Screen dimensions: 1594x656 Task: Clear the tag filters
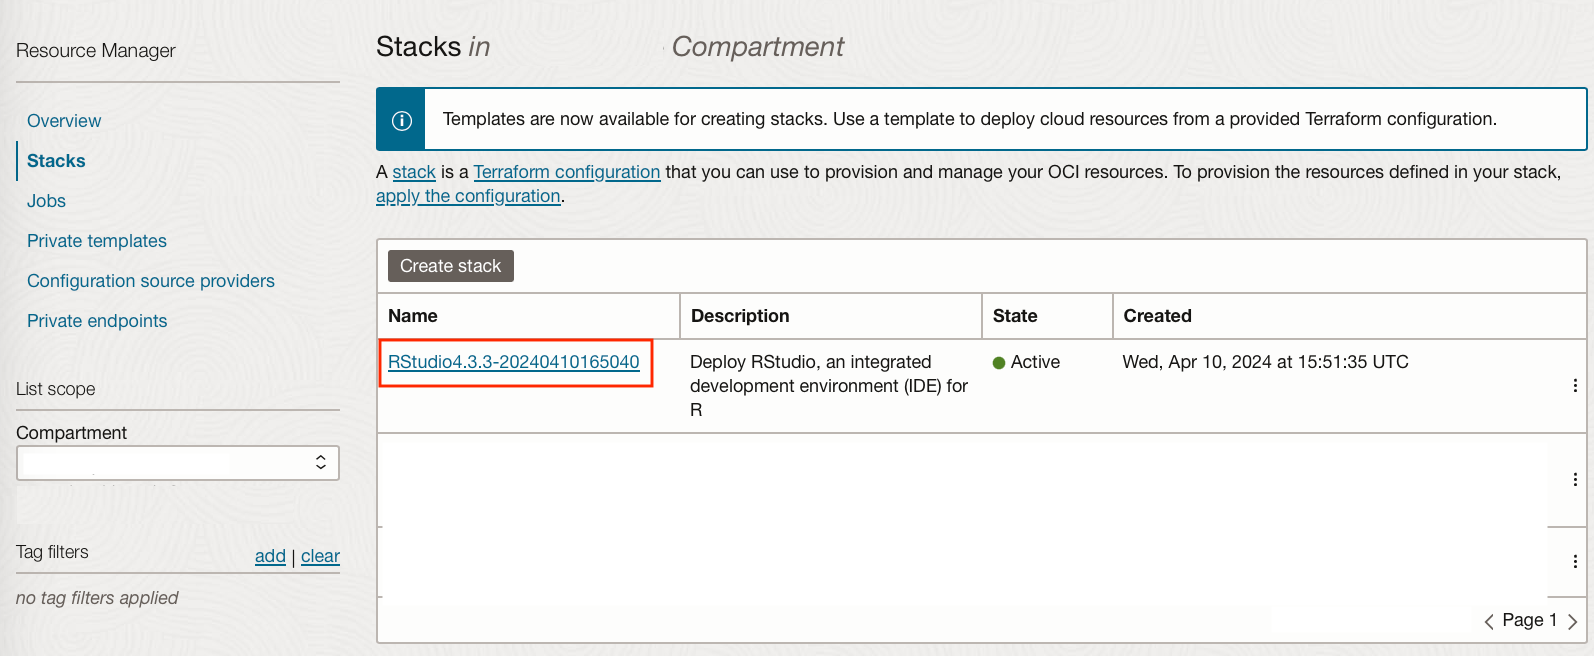point(320,556)
